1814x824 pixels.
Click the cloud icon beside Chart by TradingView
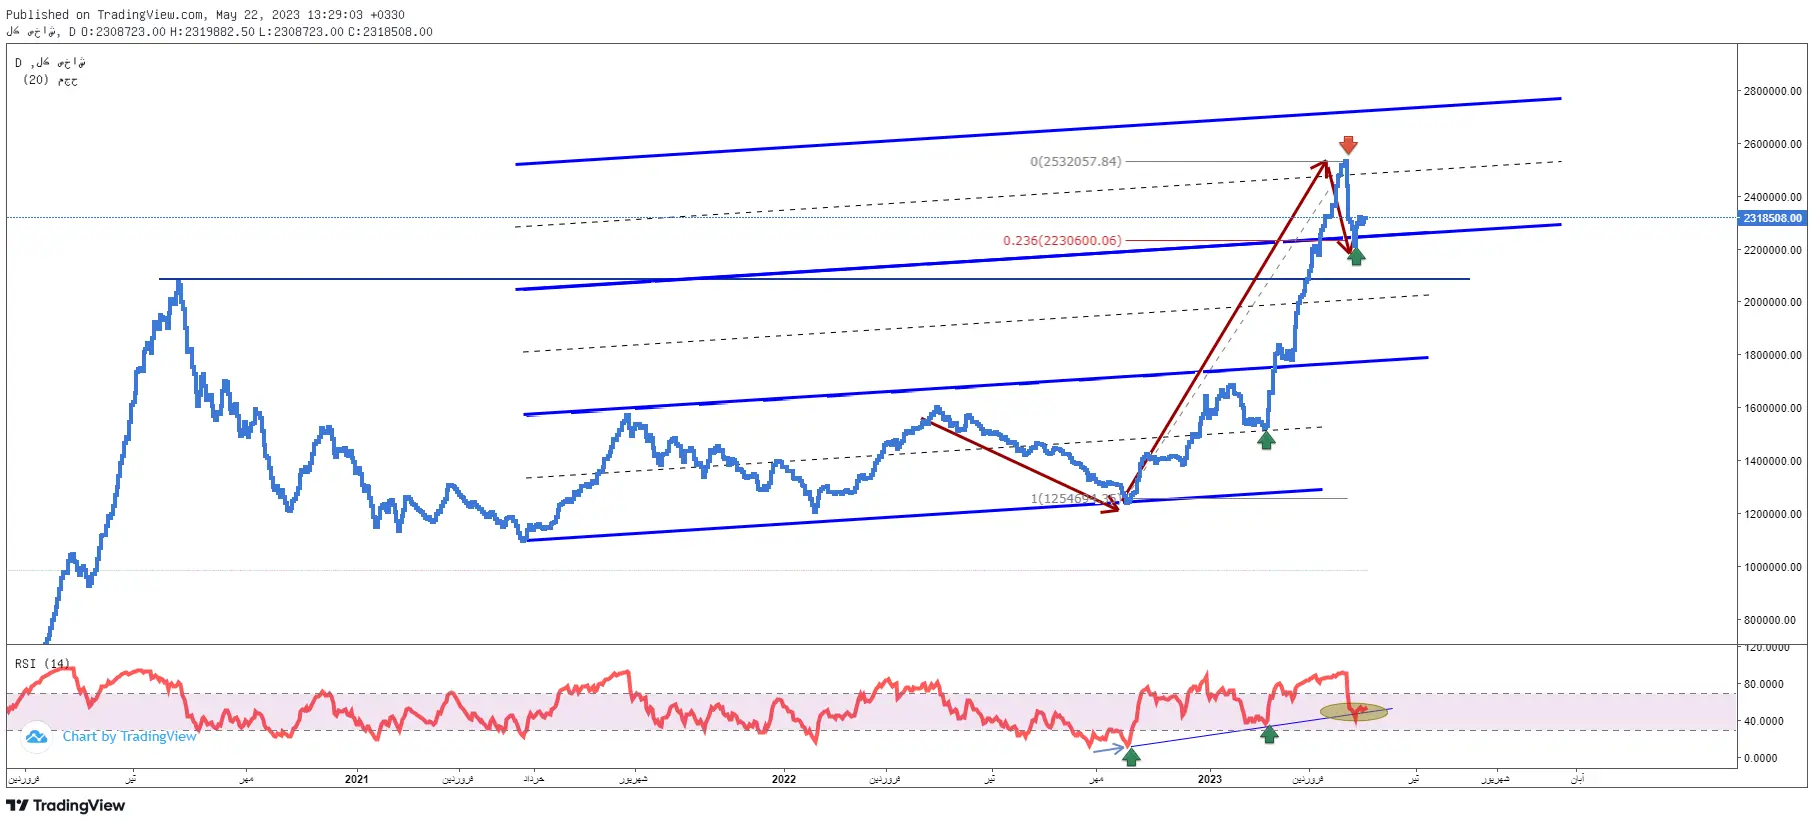pyautogui.click(x=37, y=737)
